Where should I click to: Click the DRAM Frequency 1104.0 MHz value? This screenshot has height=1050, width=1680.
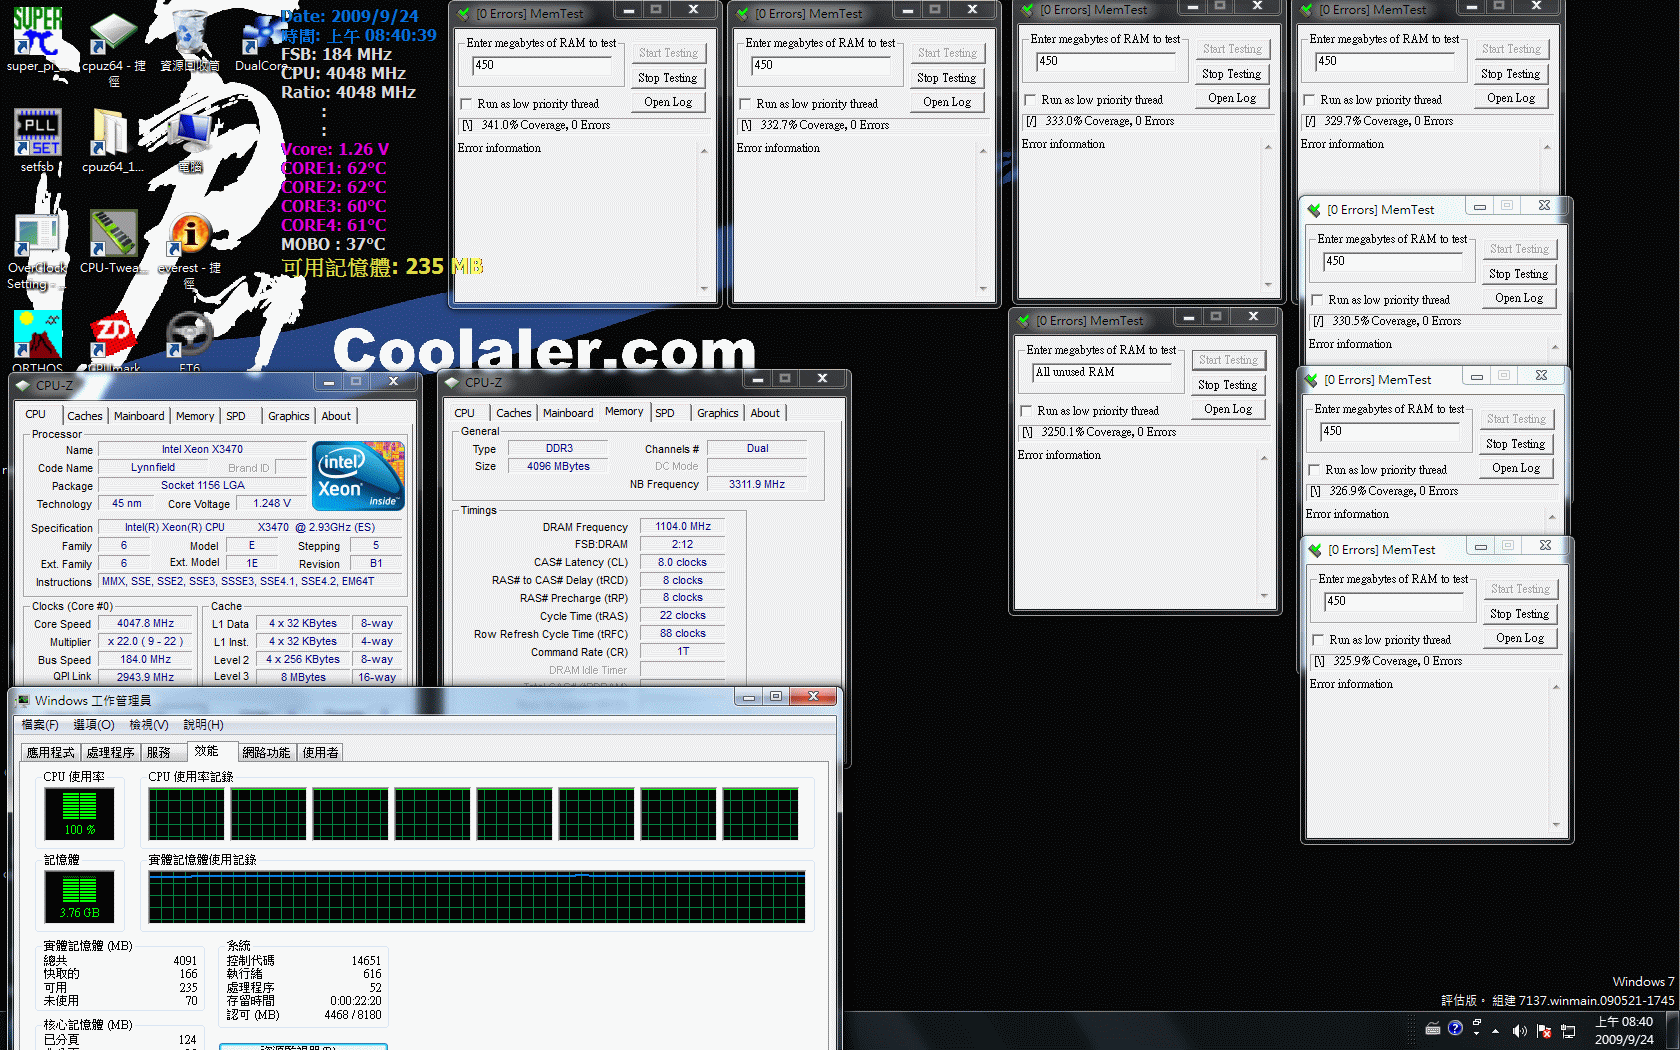pos(682,526)
